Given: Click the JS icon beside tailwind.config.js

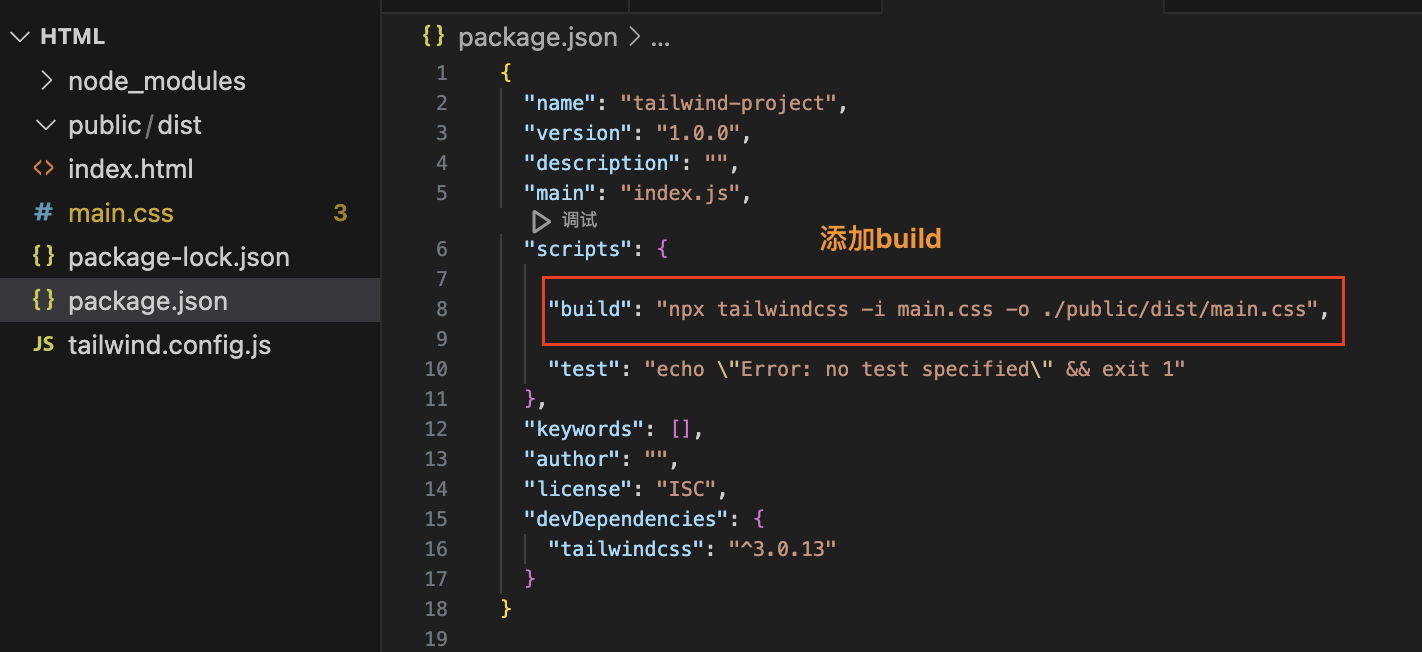Looking at the screenshot, I should coord(43,345).
